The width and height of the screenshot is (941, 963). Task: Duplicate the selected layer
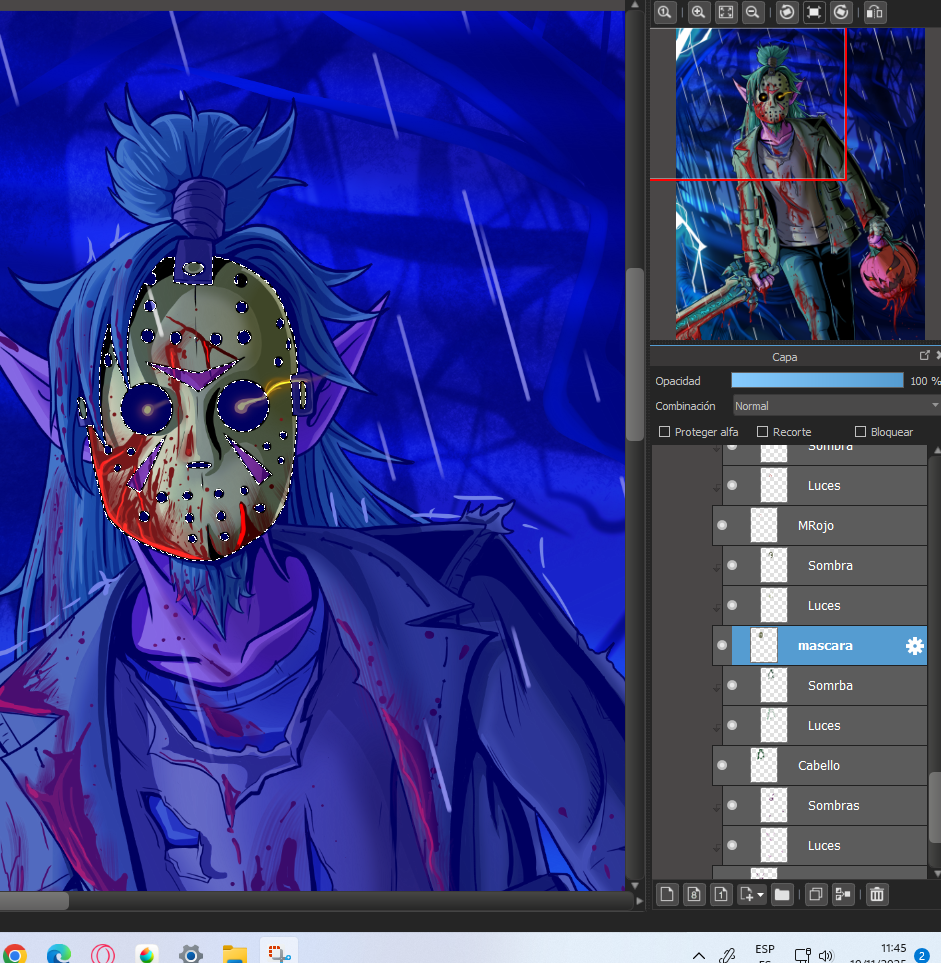816,894
